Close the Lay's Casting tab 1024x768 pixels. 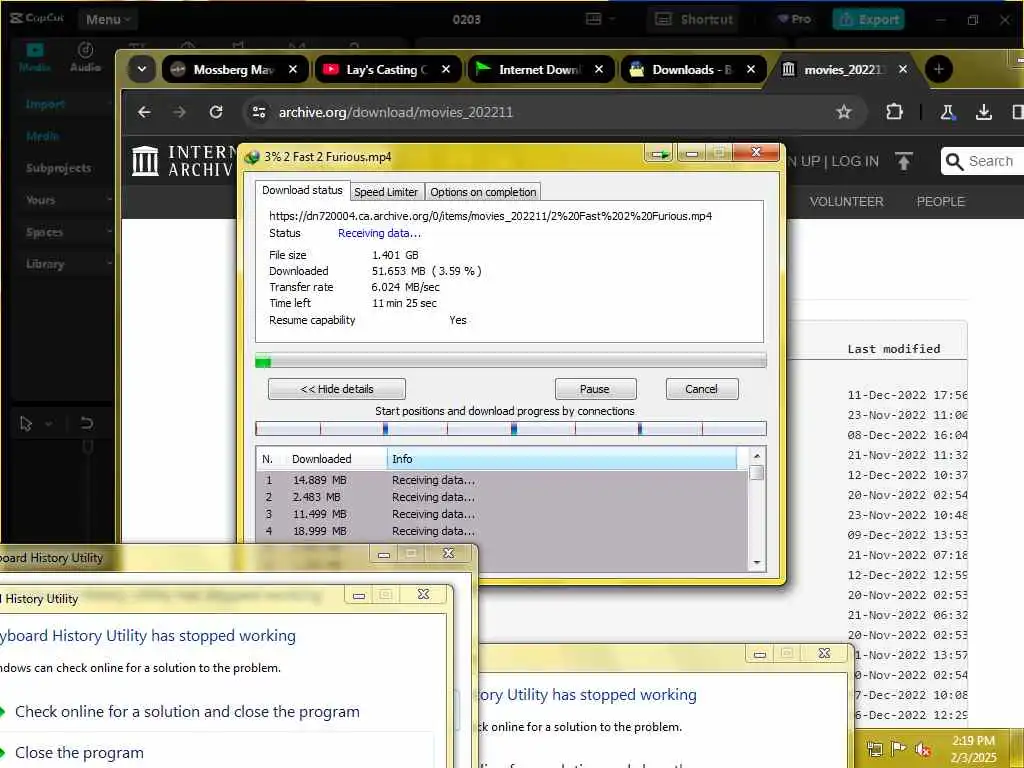click(x=446, y=69)
